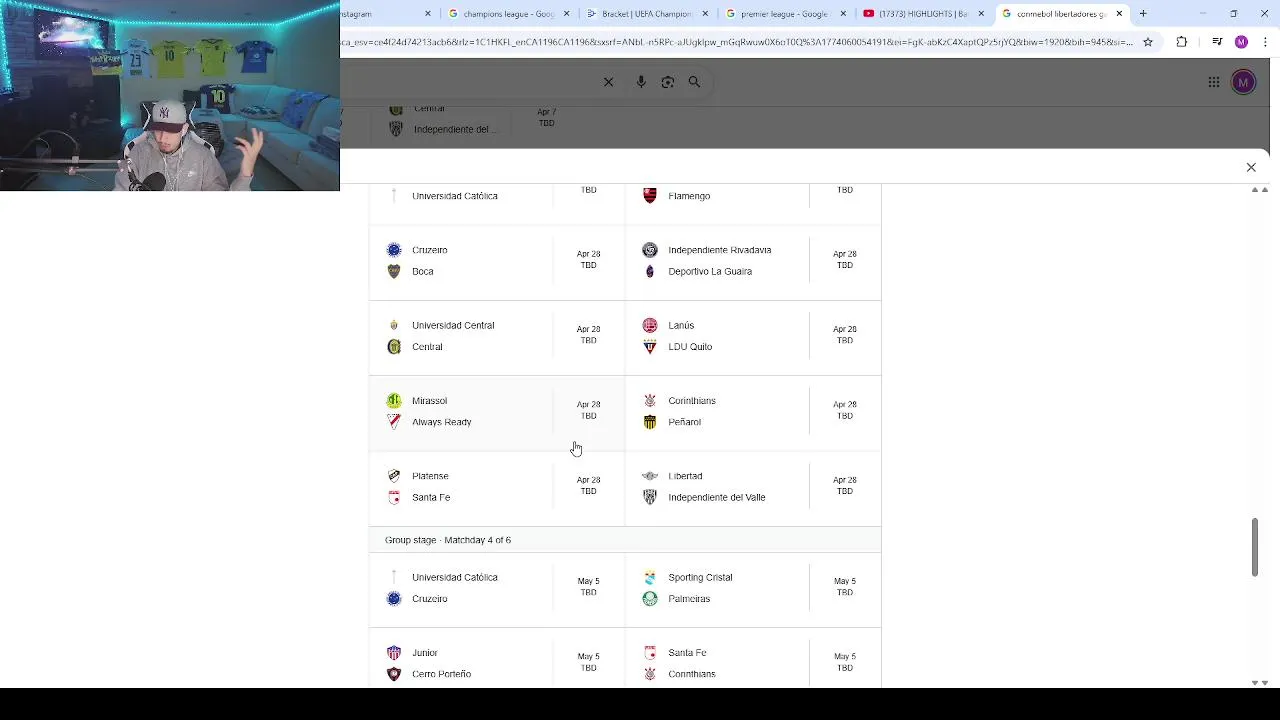This screenshot has width=1280, height=720.
Task: Click Corinthians crest in Corinthians vs Peñarol match
Action: (x=650, y=401)
